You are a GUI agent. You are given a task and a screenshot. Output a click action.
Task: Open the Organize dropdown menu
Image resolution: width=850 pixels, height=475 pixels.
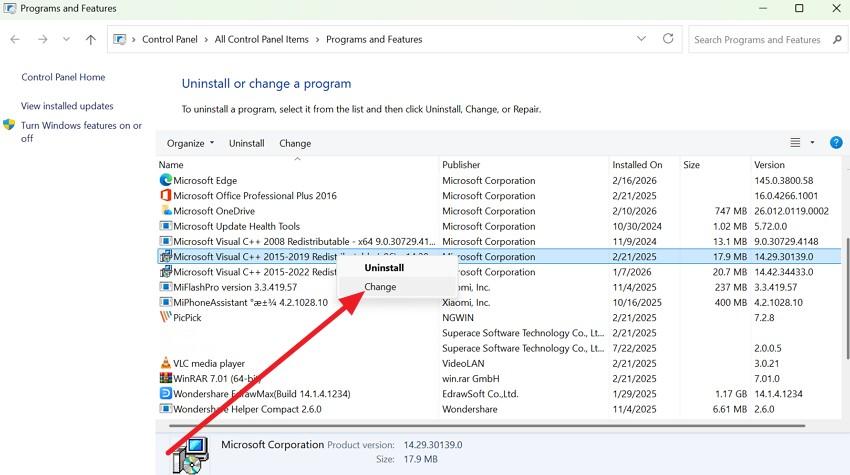[x=190, y=143]
